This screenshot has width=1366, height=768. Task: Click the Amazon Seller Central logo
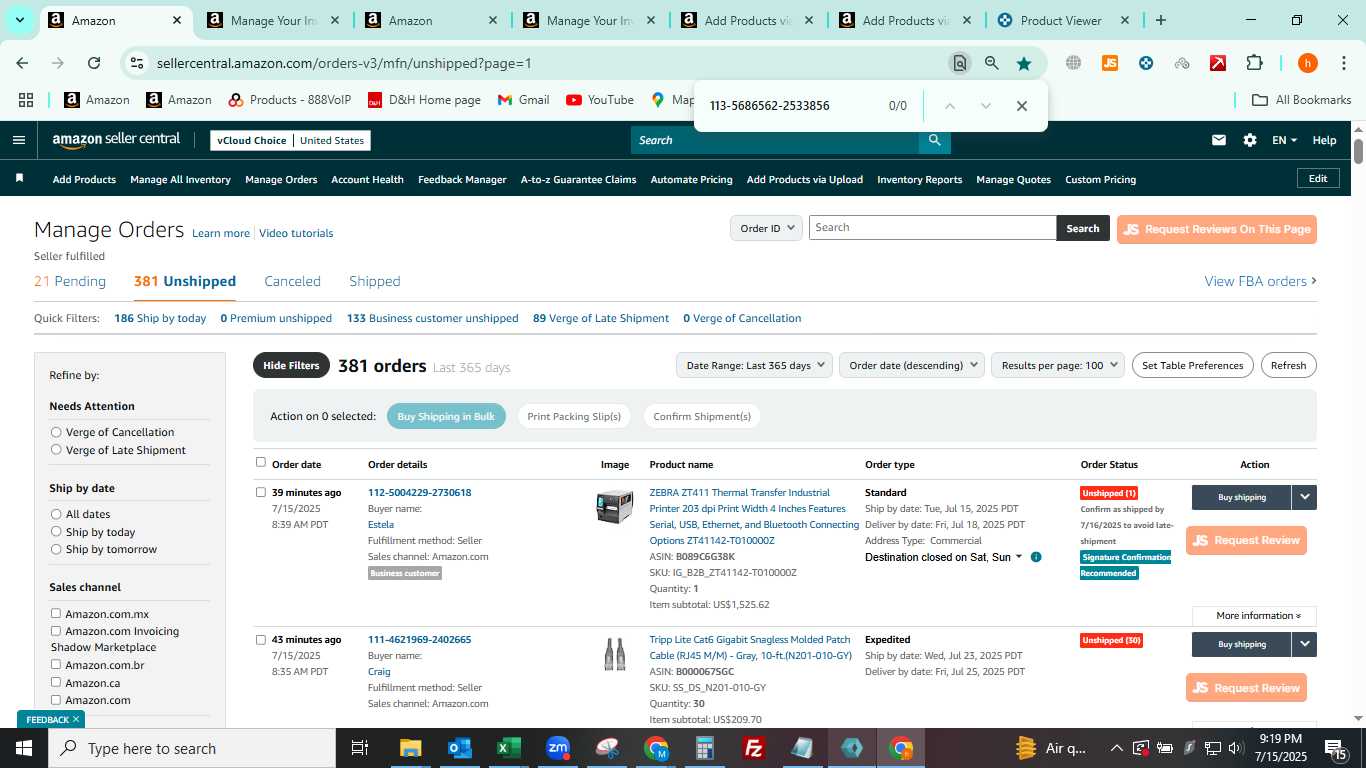click(116, 140)
